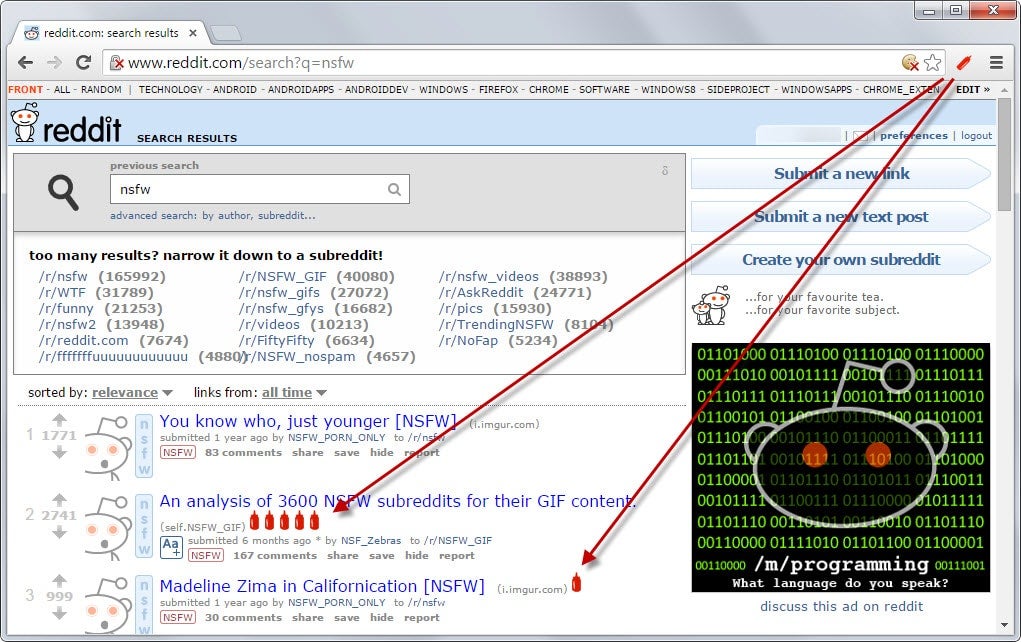
Task: Click the browser forward arrow
Action: (x=55, y=63)
